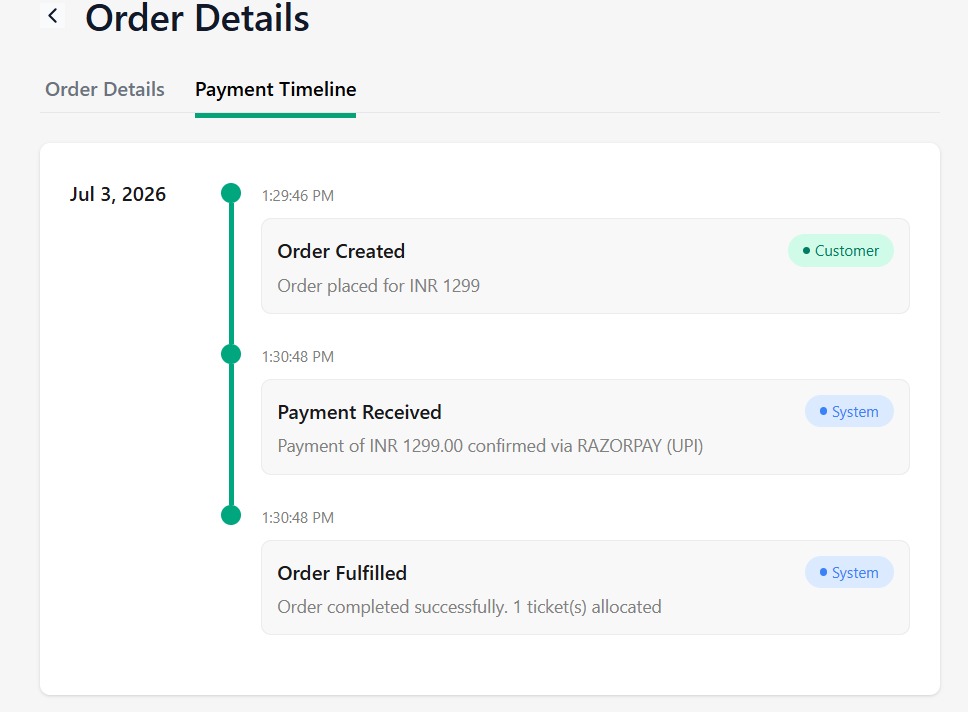The width and height of the screenshot is (968, 712).
Task: Click the 'Order placed for INR 1299' text
Action: coord(378,286)
